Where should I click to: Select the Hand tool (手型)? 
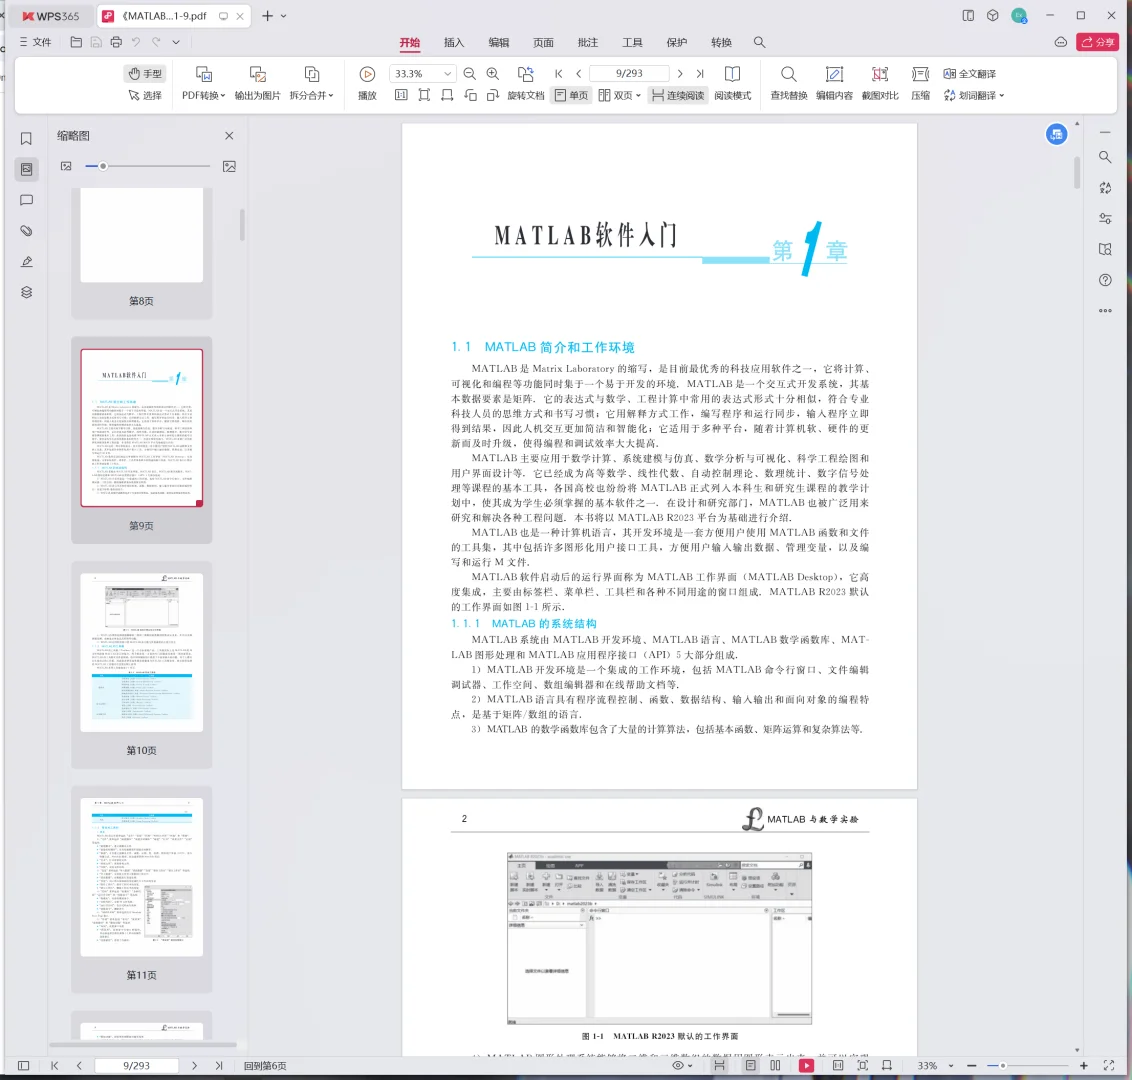[x=145, y=74]
